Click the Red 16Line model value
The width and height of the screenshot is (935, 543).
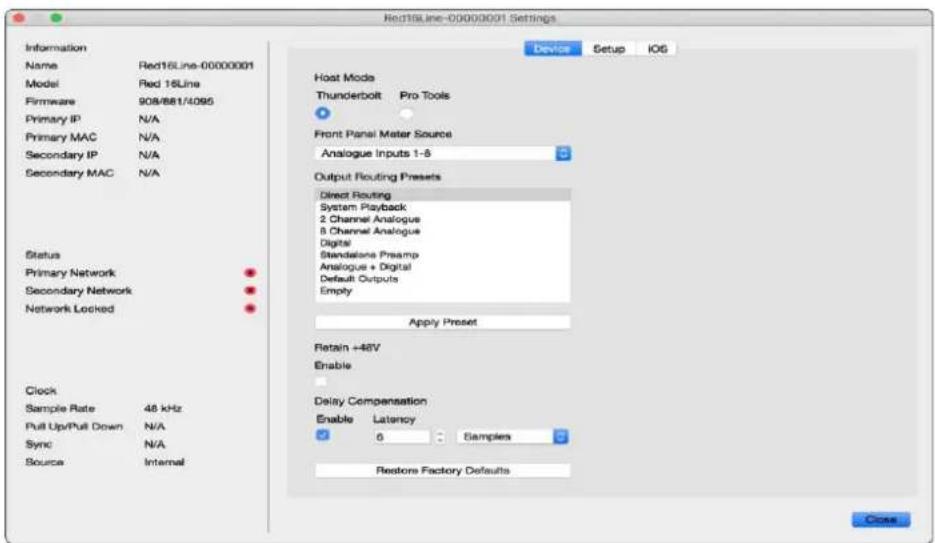[169, 83]
